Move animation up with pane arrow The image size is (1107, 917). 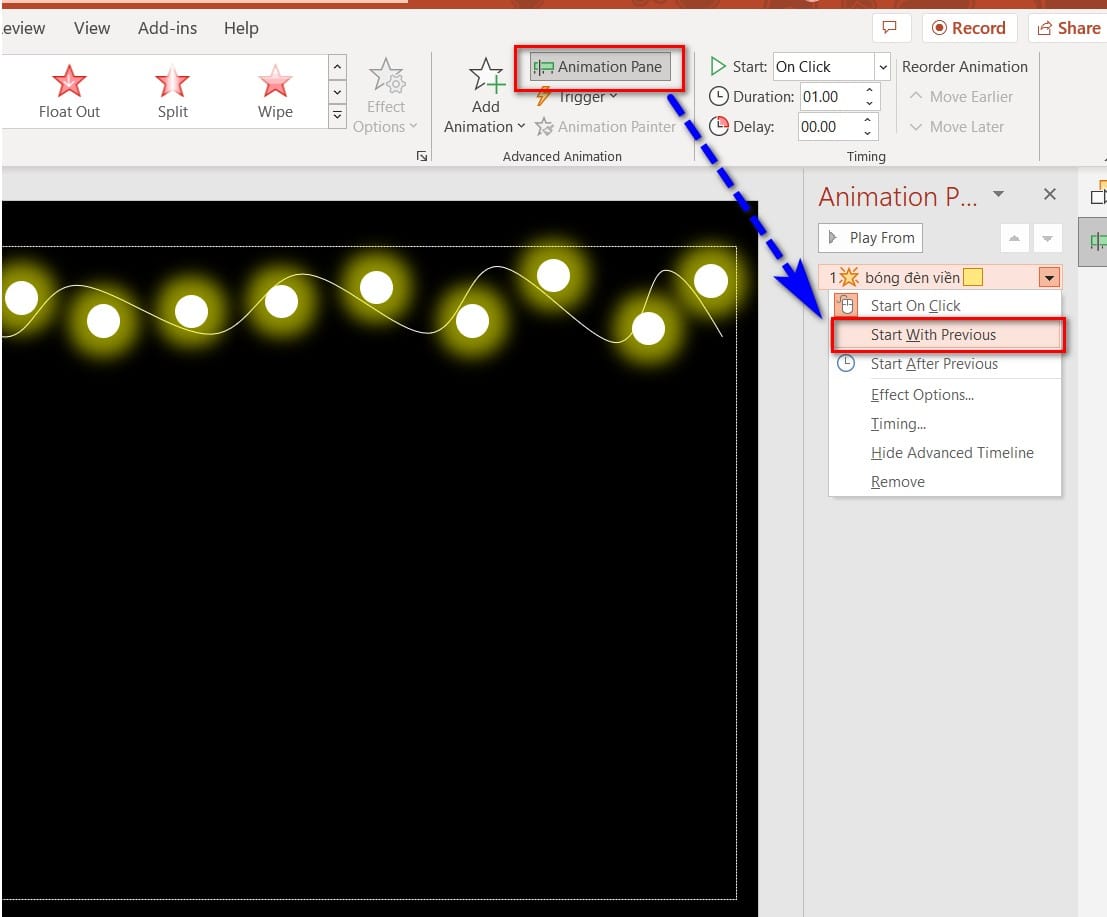[1014, 239]
